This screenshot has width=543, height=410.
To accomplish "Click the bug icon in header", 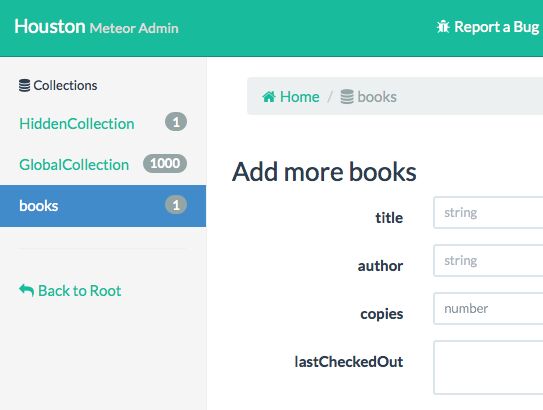I will click(x=443, y=27).
